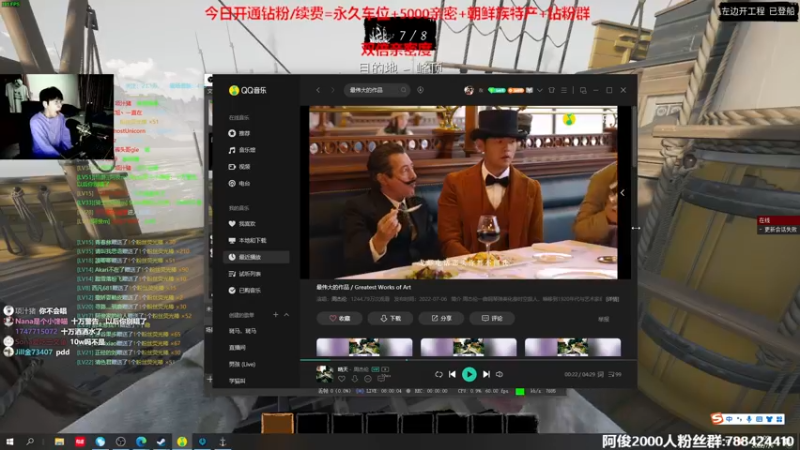800x450 pixels.
Task: Open the play queue list icon
Action: tap(615, 374)
